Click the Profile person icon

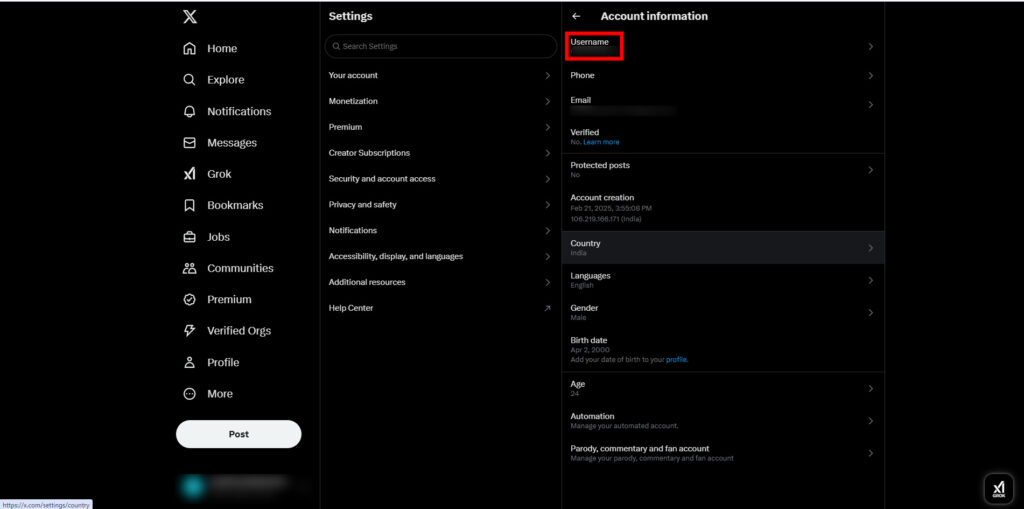pos(189,362)
